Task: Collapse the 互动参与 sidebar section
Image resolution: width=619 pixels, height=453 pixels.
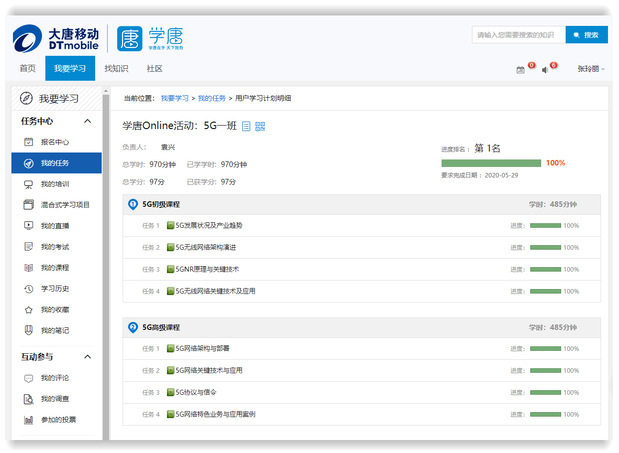Action: coord(88,357)
